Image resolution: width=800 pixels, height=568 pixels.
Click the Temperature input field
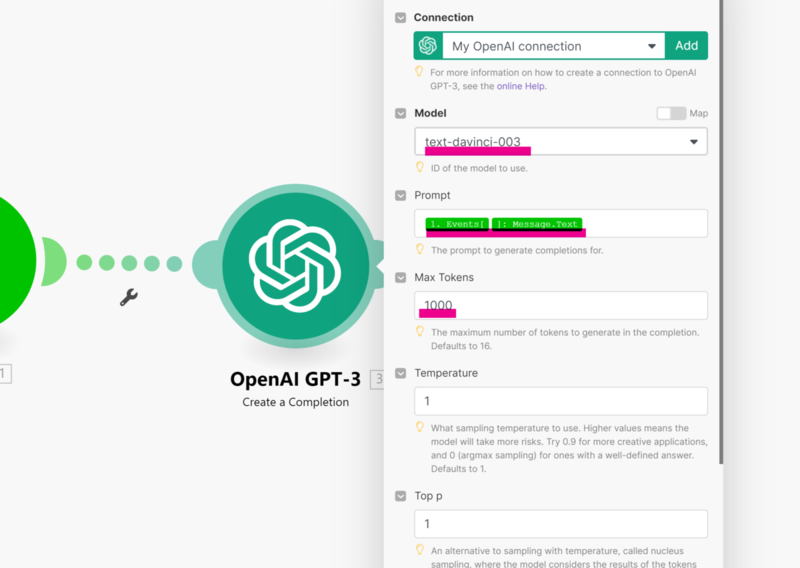point(561,401)
